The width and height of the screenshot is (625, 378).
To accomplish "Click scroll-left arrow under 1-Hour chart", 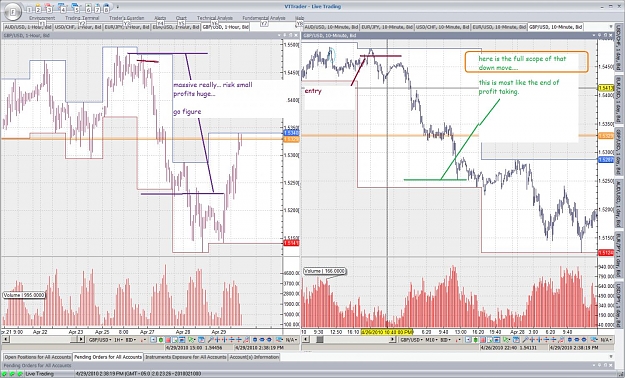I will coord(6,339).
